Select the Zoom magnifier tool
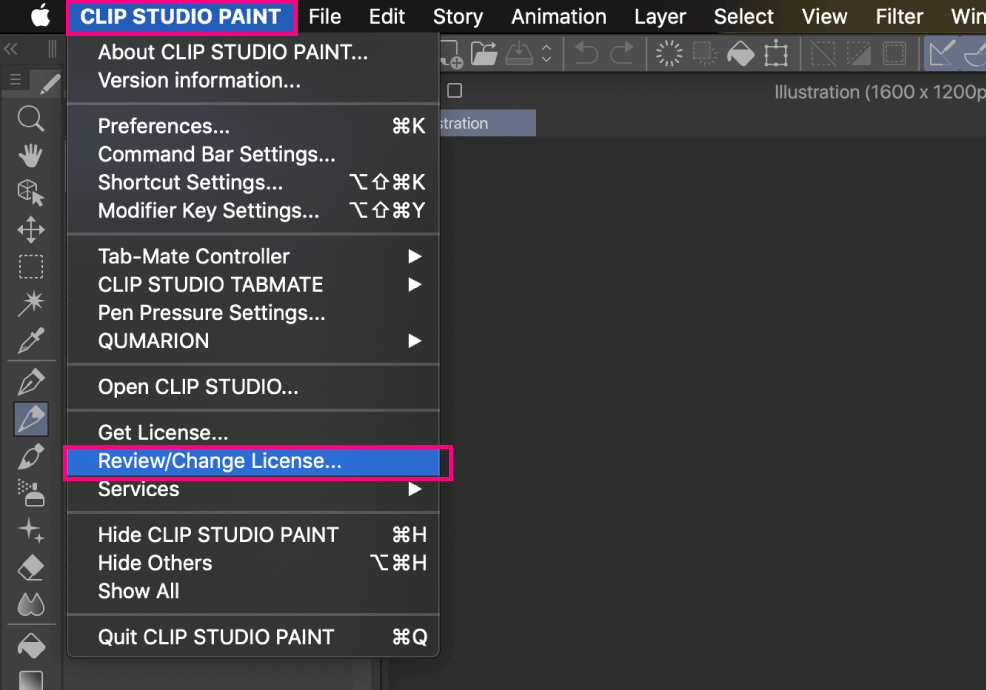986x690 pixels. click(31, 120)
